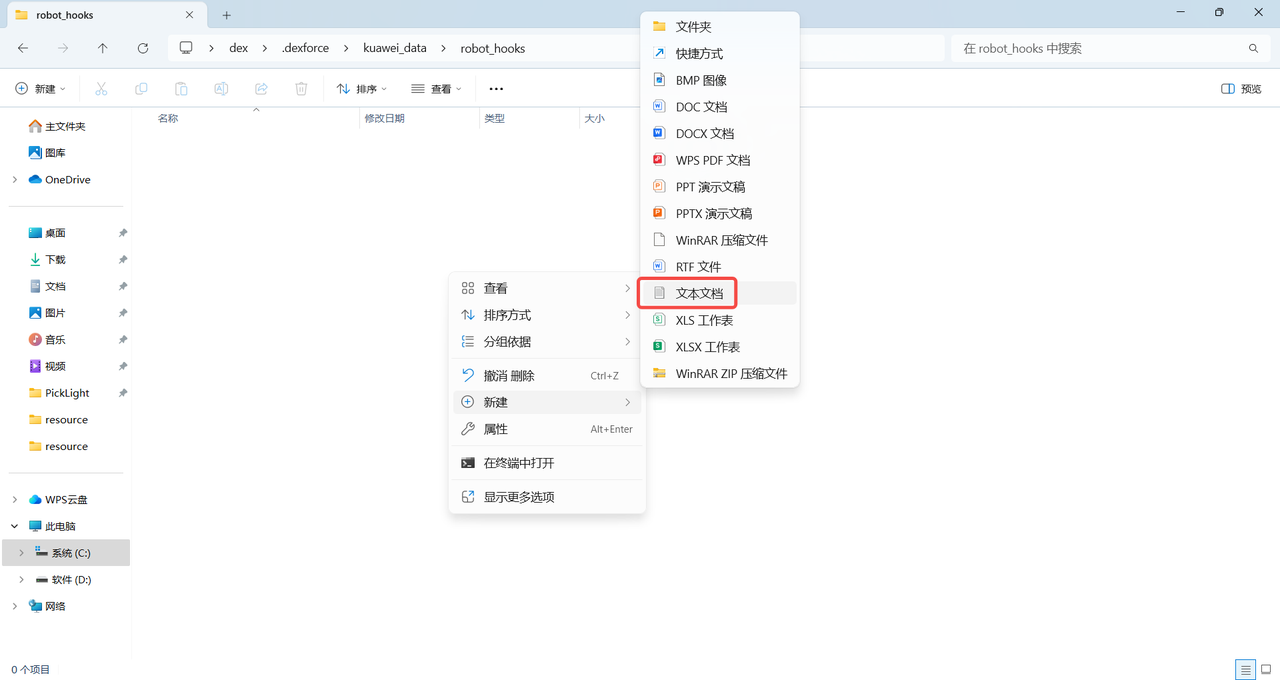Screen dimensions: 1280x680
Task: Select the Cut icon on the toolbar
Action: click(100, 88)
